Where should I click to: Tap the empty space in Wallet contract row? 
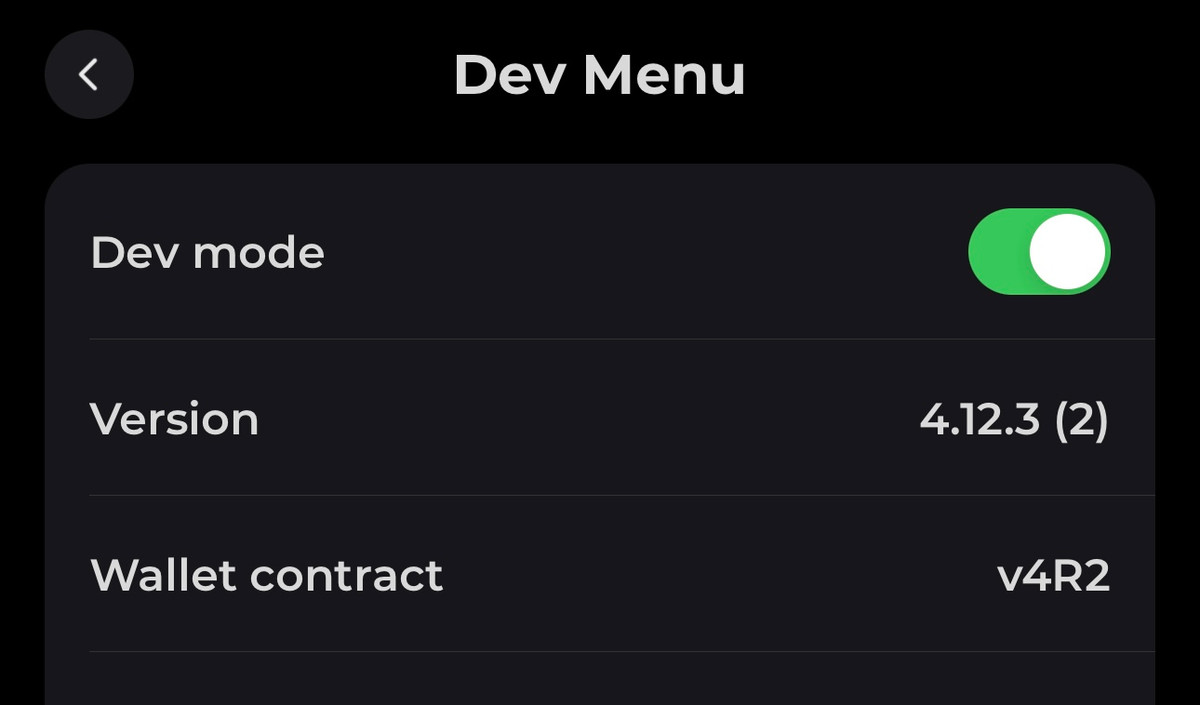coord(720,575)
